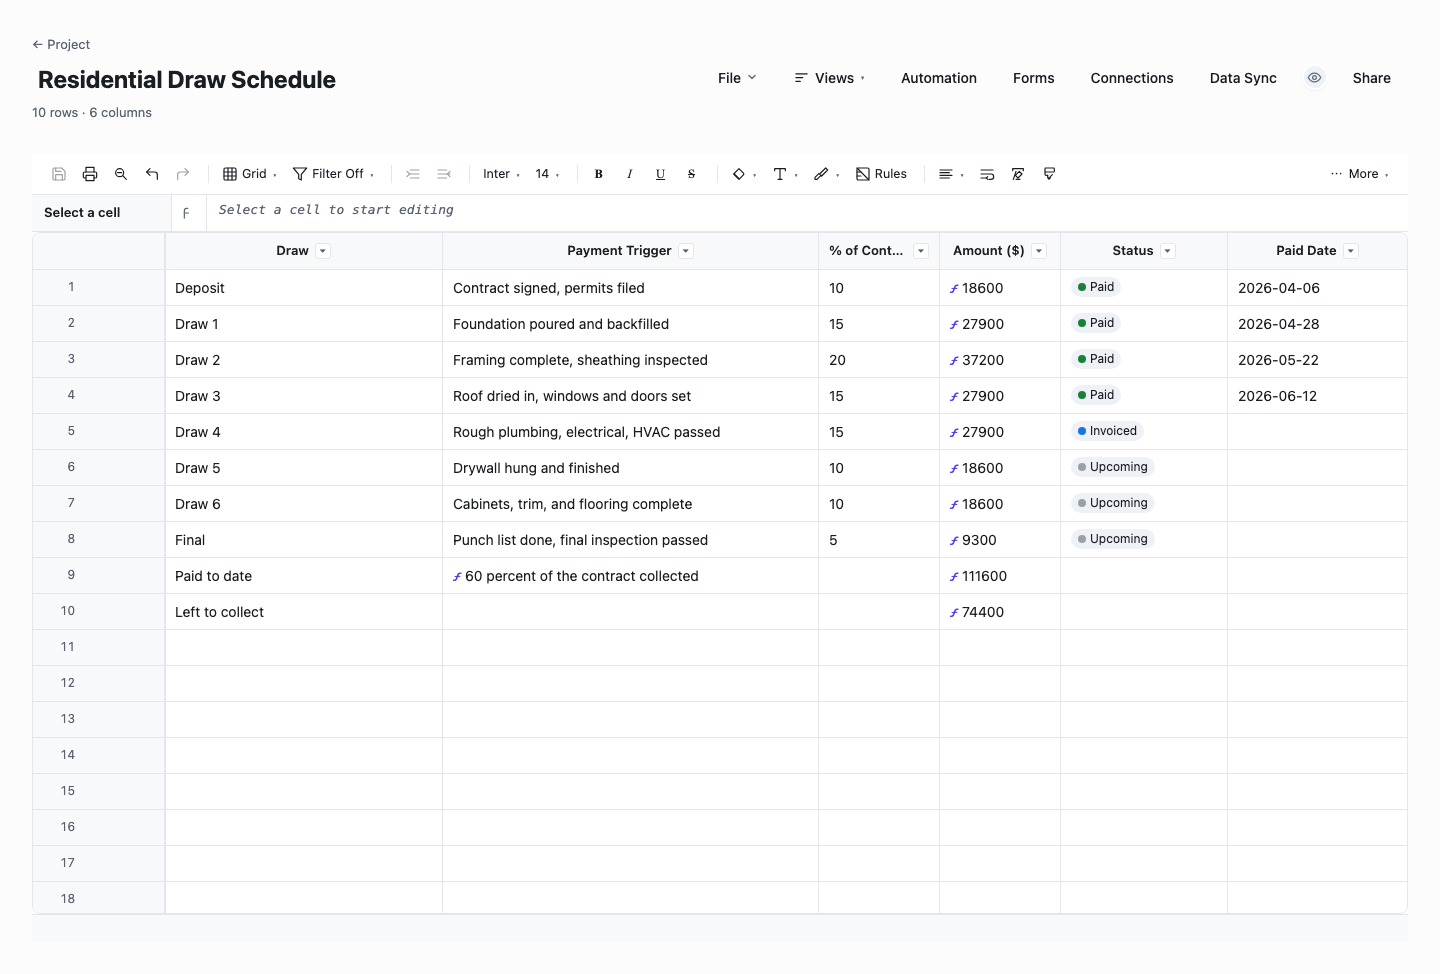Open the Payment Trigger column dropdown
Image resolution: width=1440 pixels, height=974 pixels.
click(686, 251)
